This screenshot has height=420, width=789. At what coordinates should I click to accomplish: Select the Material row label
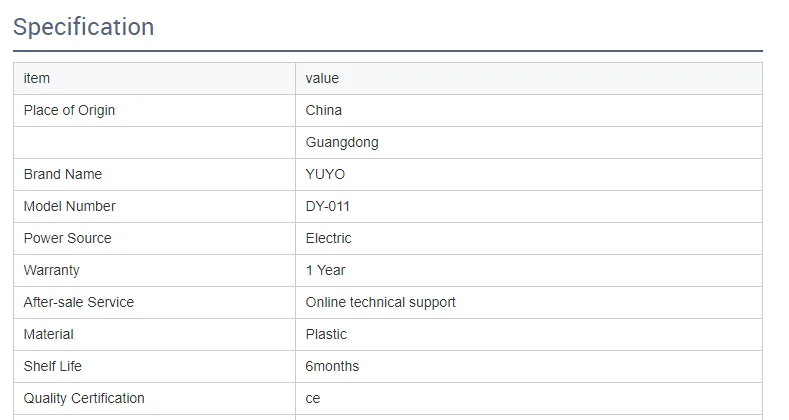49,334
